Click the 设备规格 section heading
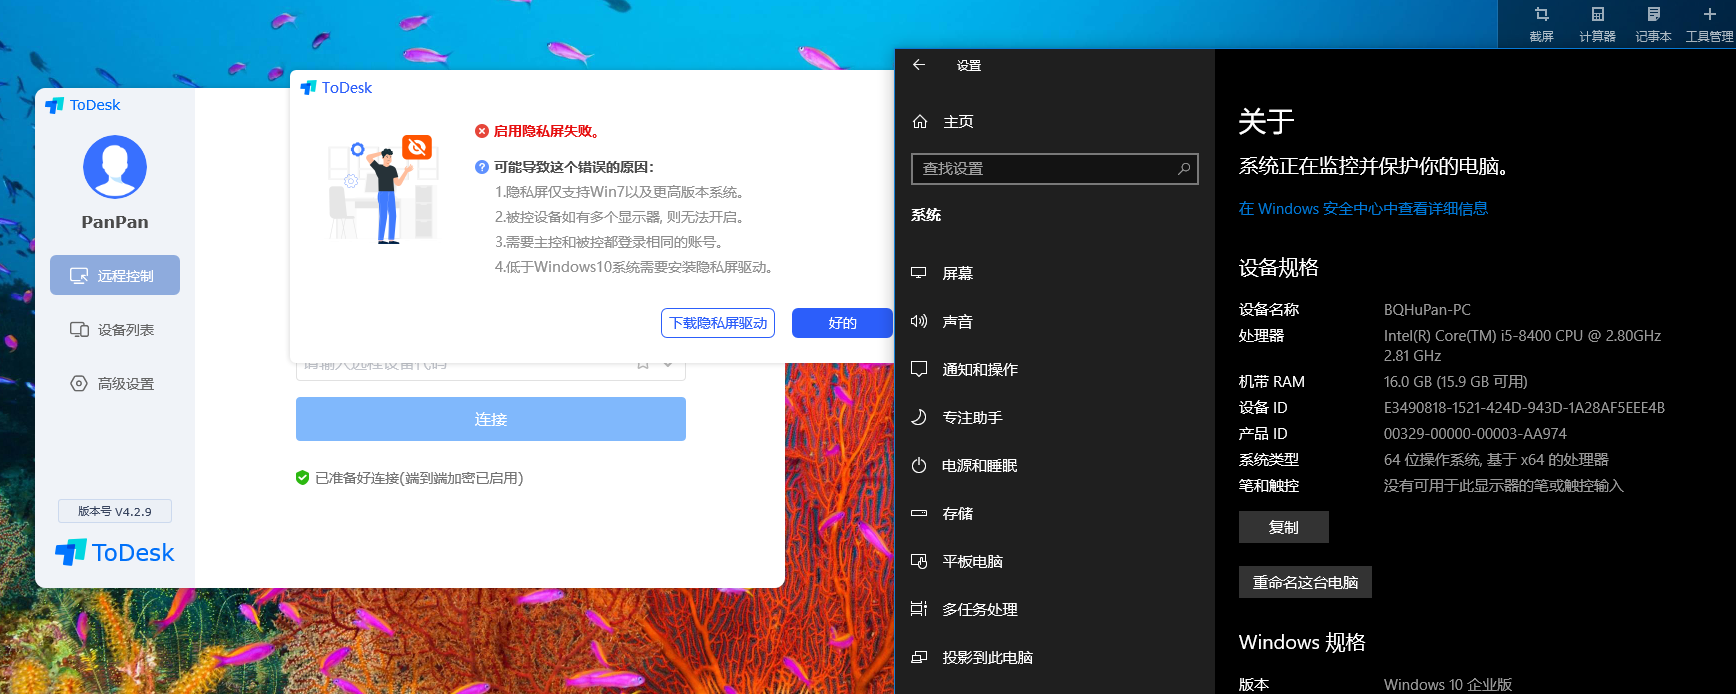This screenshot has width=1736, height=694. point(1278,268)
